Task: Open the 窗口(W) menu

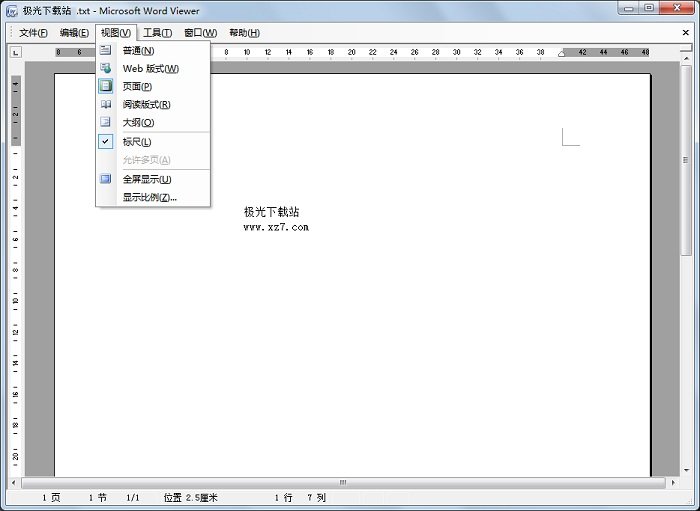Action: pos(200,33)
